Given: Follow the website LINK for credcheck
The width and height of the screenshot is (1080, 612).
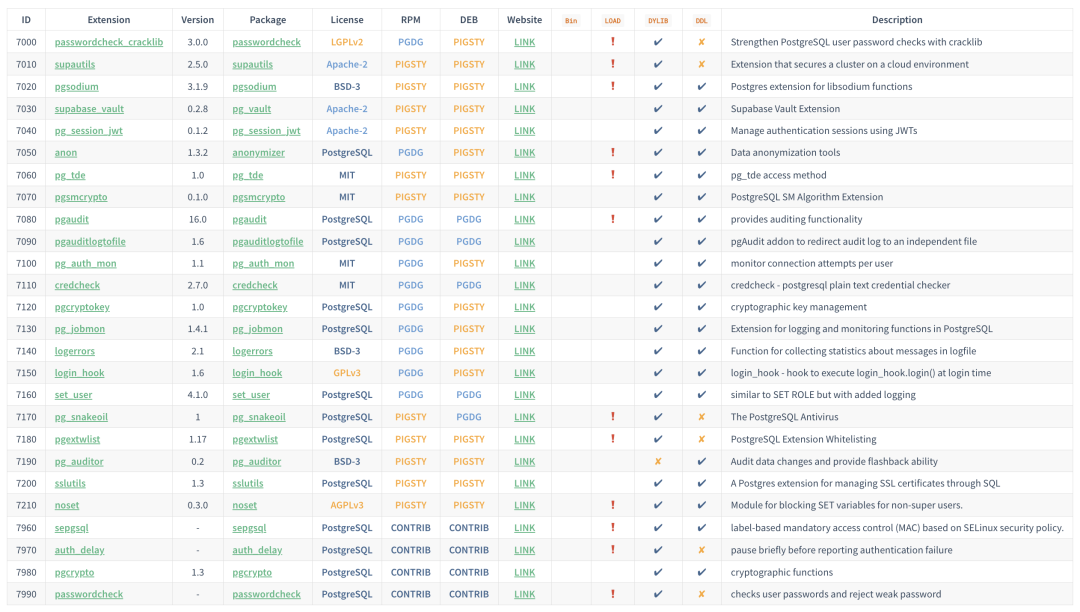Looking at the screenshot, I should [x=524, y=285].
